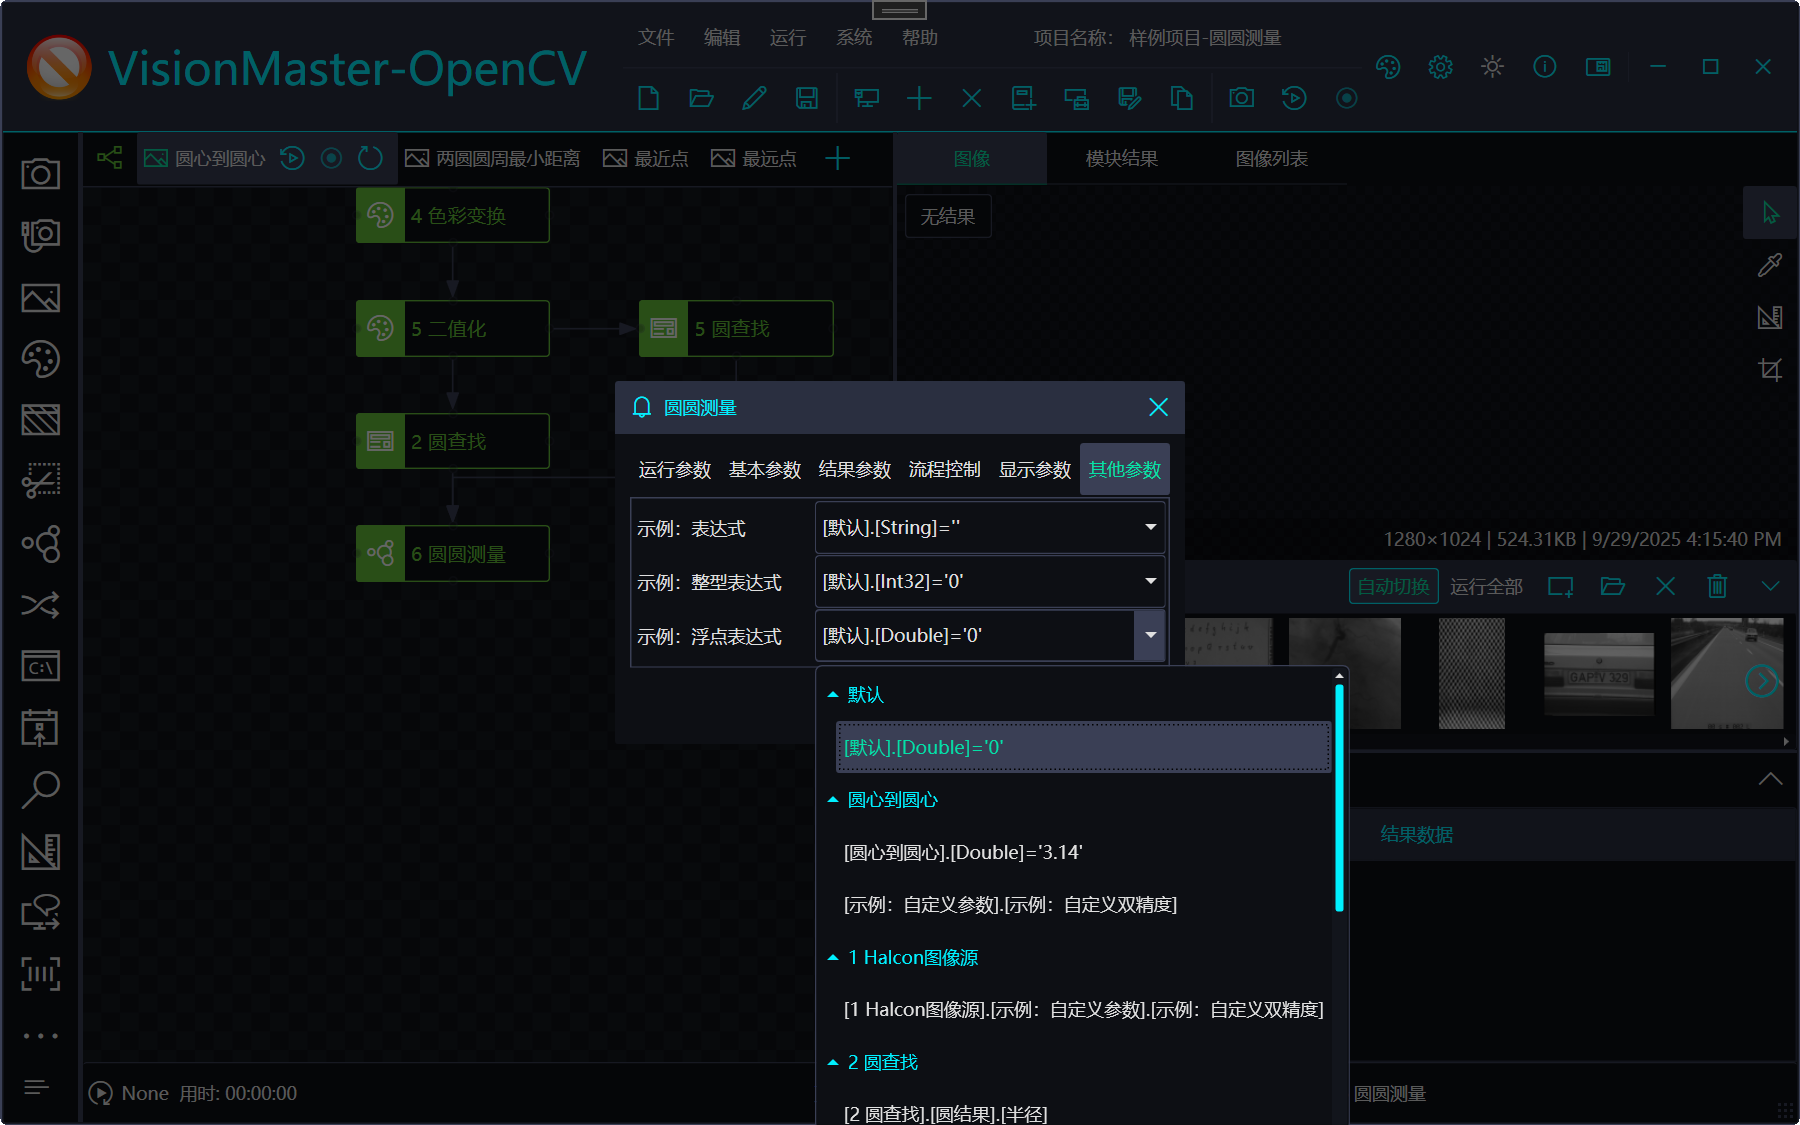Click the 无结果 button in image panel

pyautogui.click(x=948, y=216)
